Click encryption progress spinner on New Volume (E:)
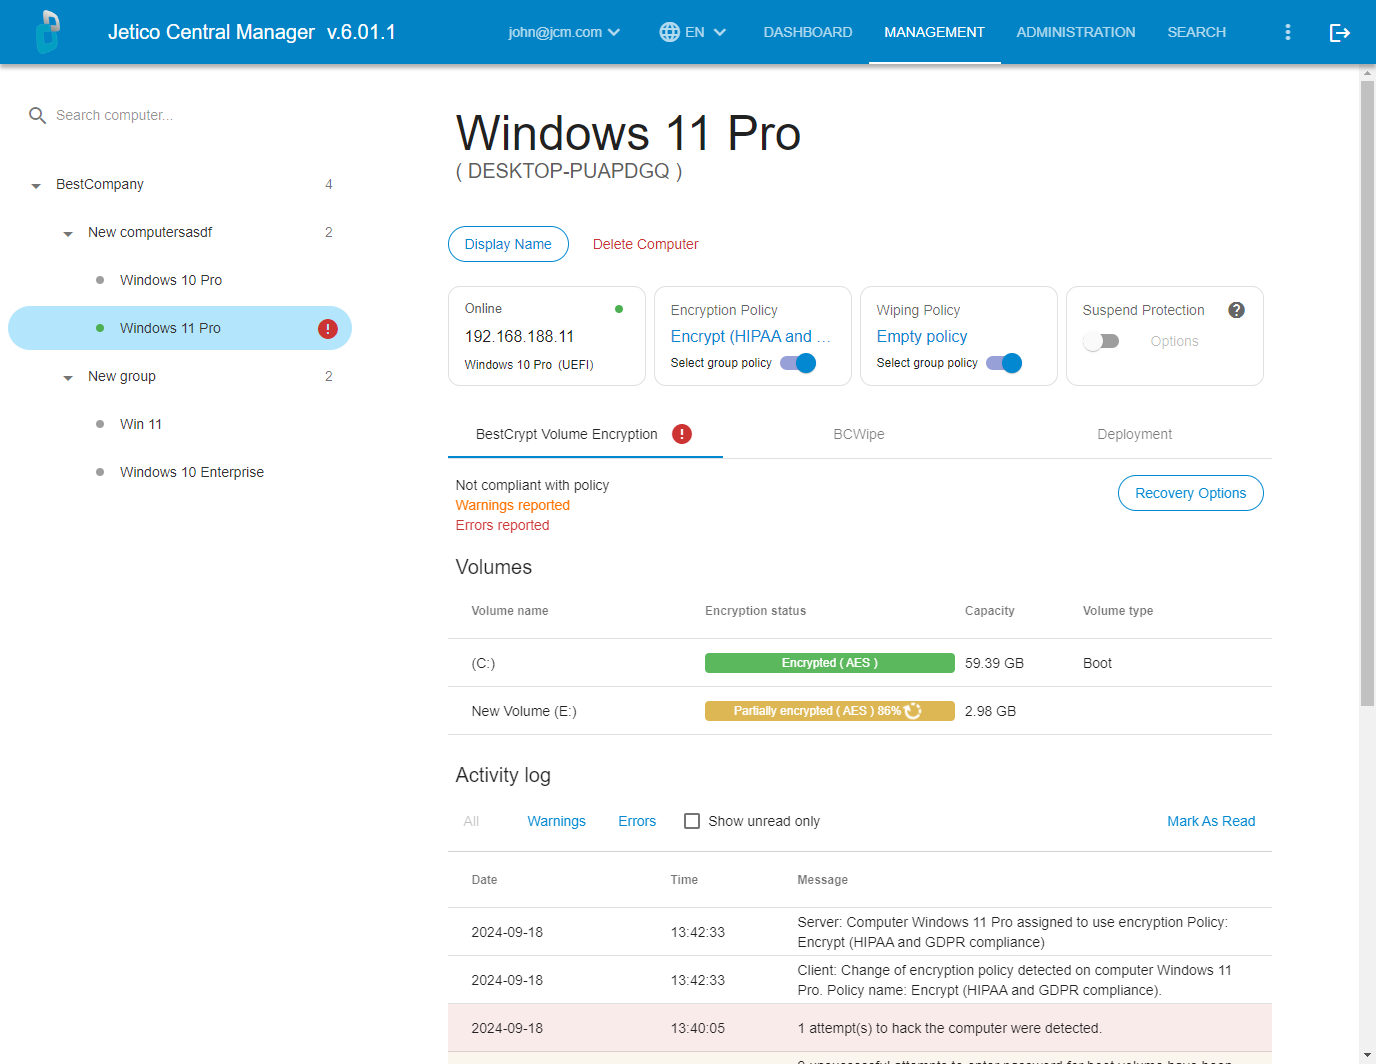Image resolution: width=1376 pixels, height=1064 pixels. 913,711
